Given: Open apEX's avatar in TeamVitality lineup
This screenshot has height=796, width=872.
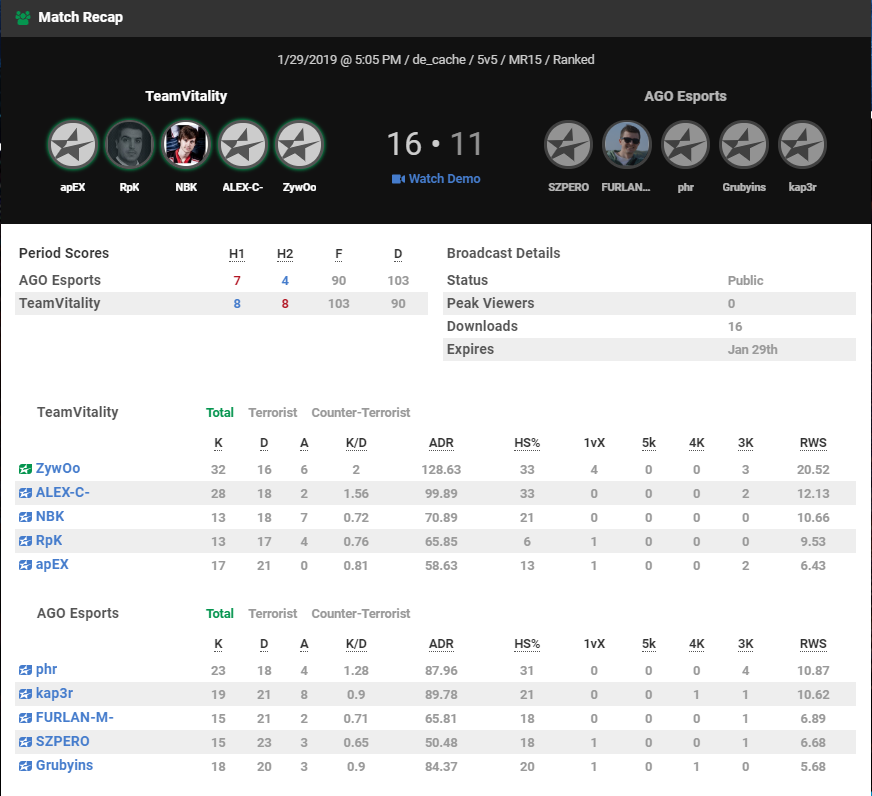Looking at the screenshot, I should click(x=73, y=145).
